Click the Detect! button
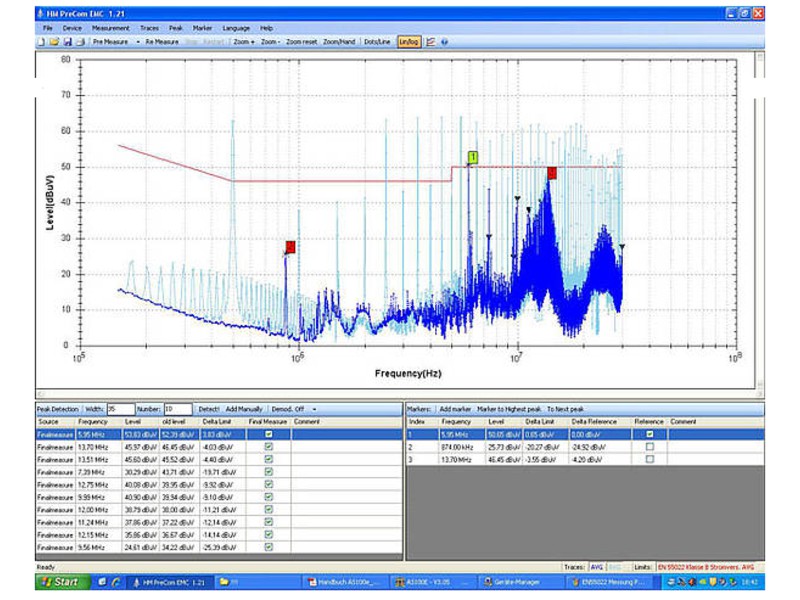Image resolution: width=800 pixels, height=600 pixels. (x=208, y=409)
